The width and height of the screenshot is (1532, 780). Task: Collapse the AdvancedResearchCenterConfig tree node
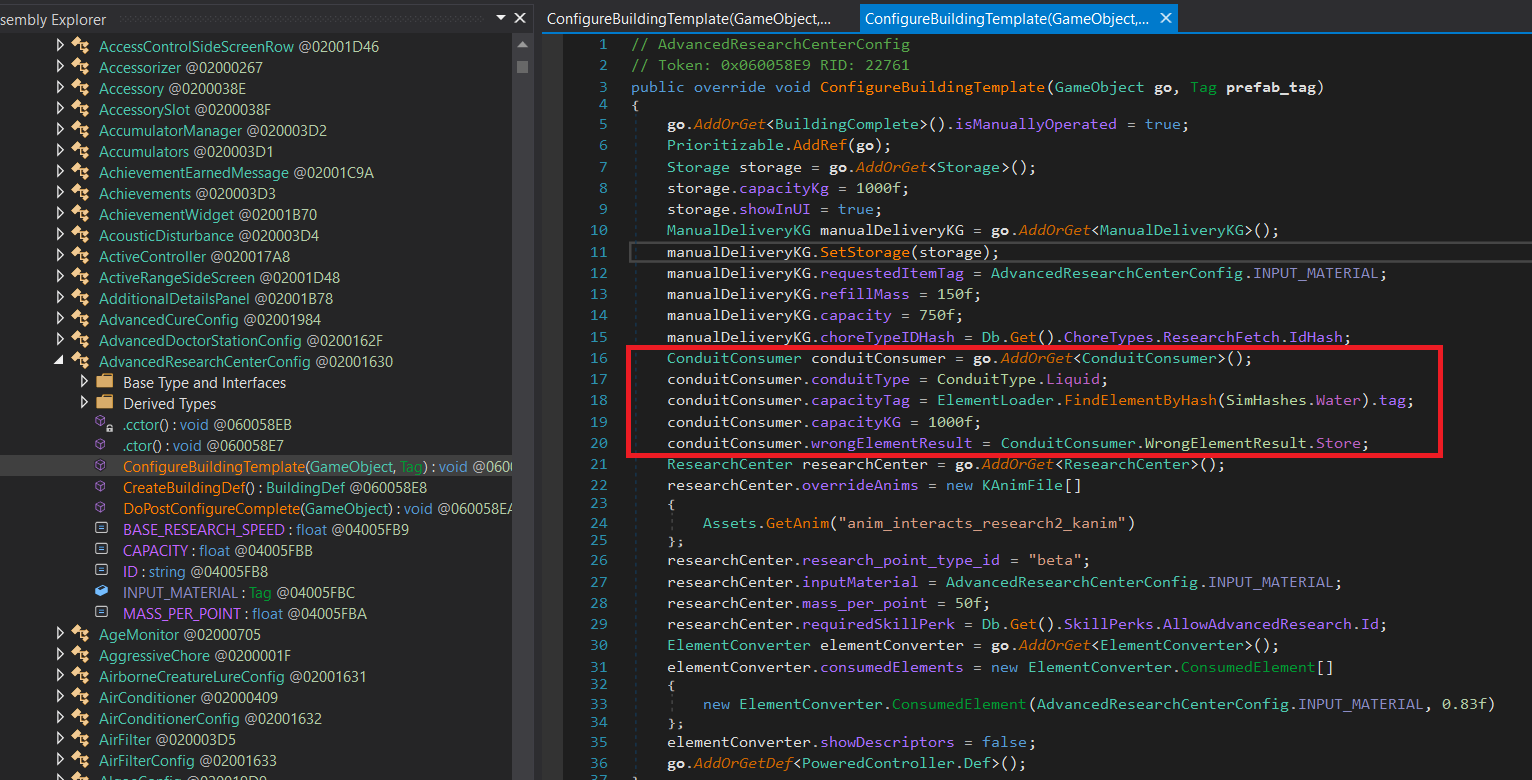pyautogui.click(x=59, y=362)
